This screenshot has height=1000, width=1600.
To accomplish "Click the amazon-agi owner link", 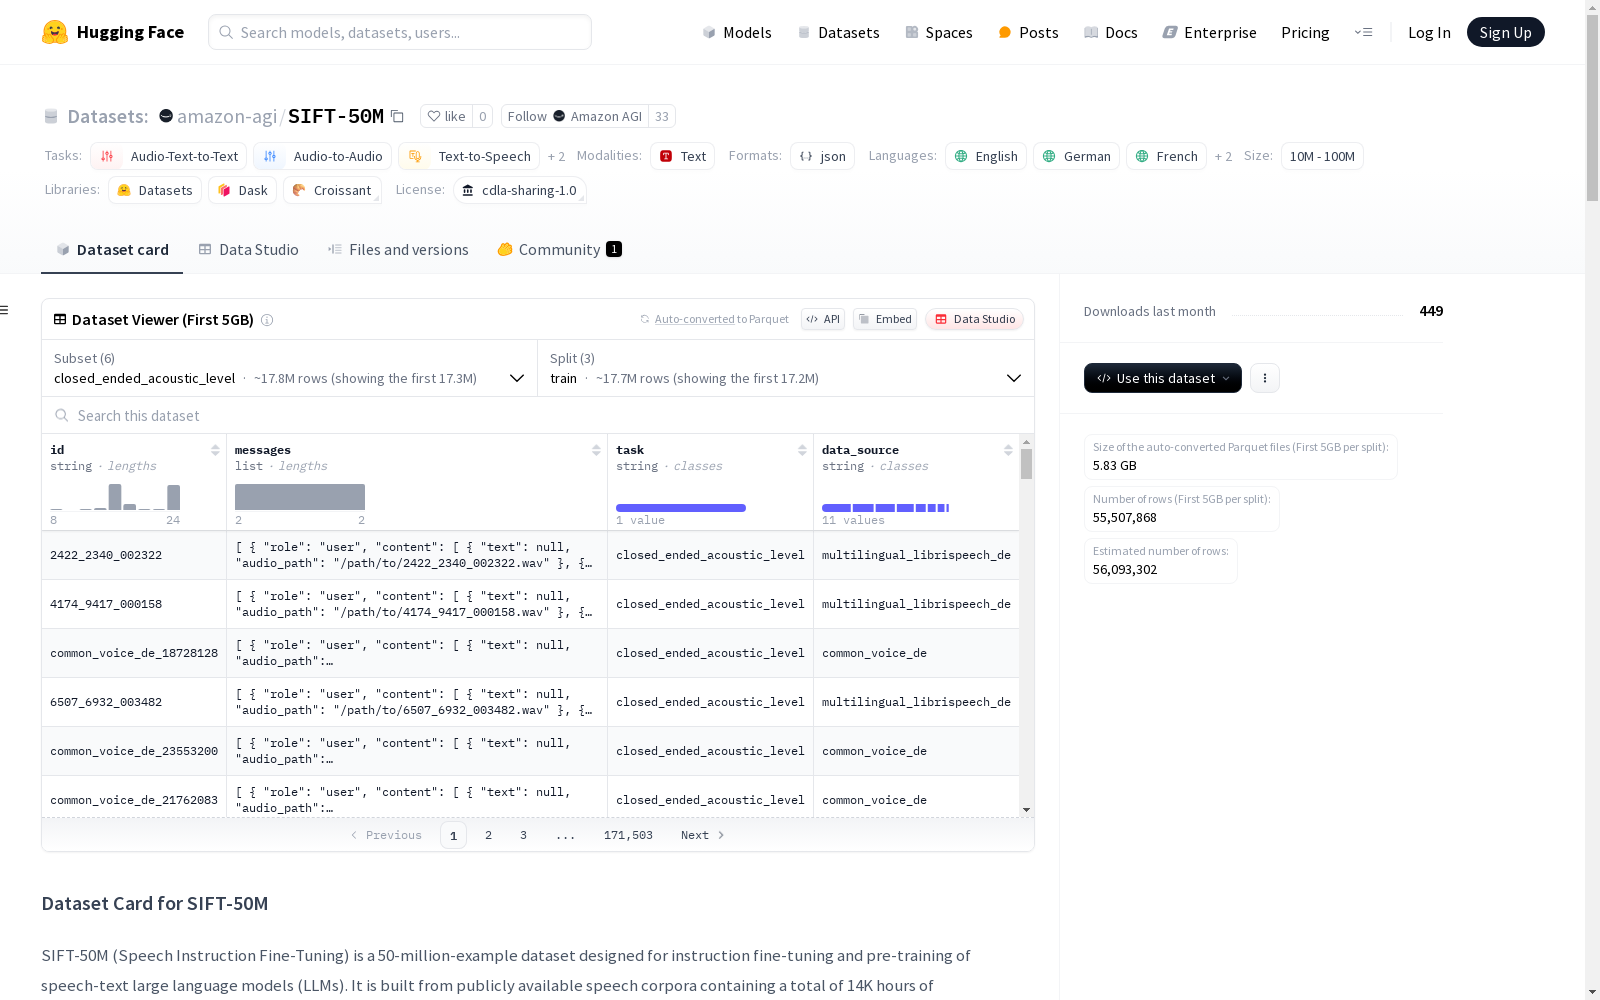I will point(227,116).
